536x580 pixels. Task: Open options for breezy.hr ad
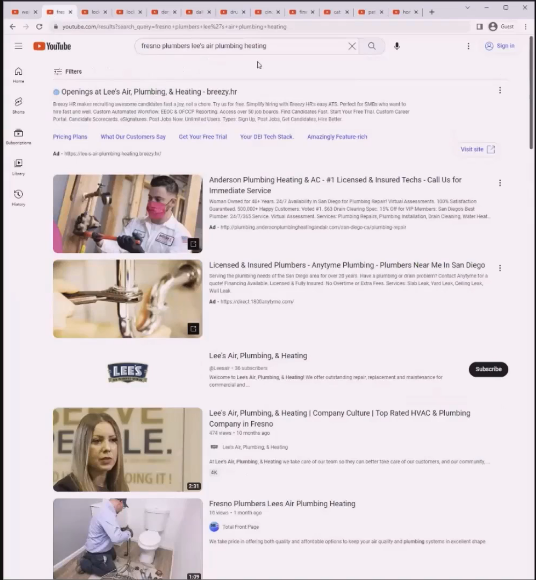(x=500, y=90)
